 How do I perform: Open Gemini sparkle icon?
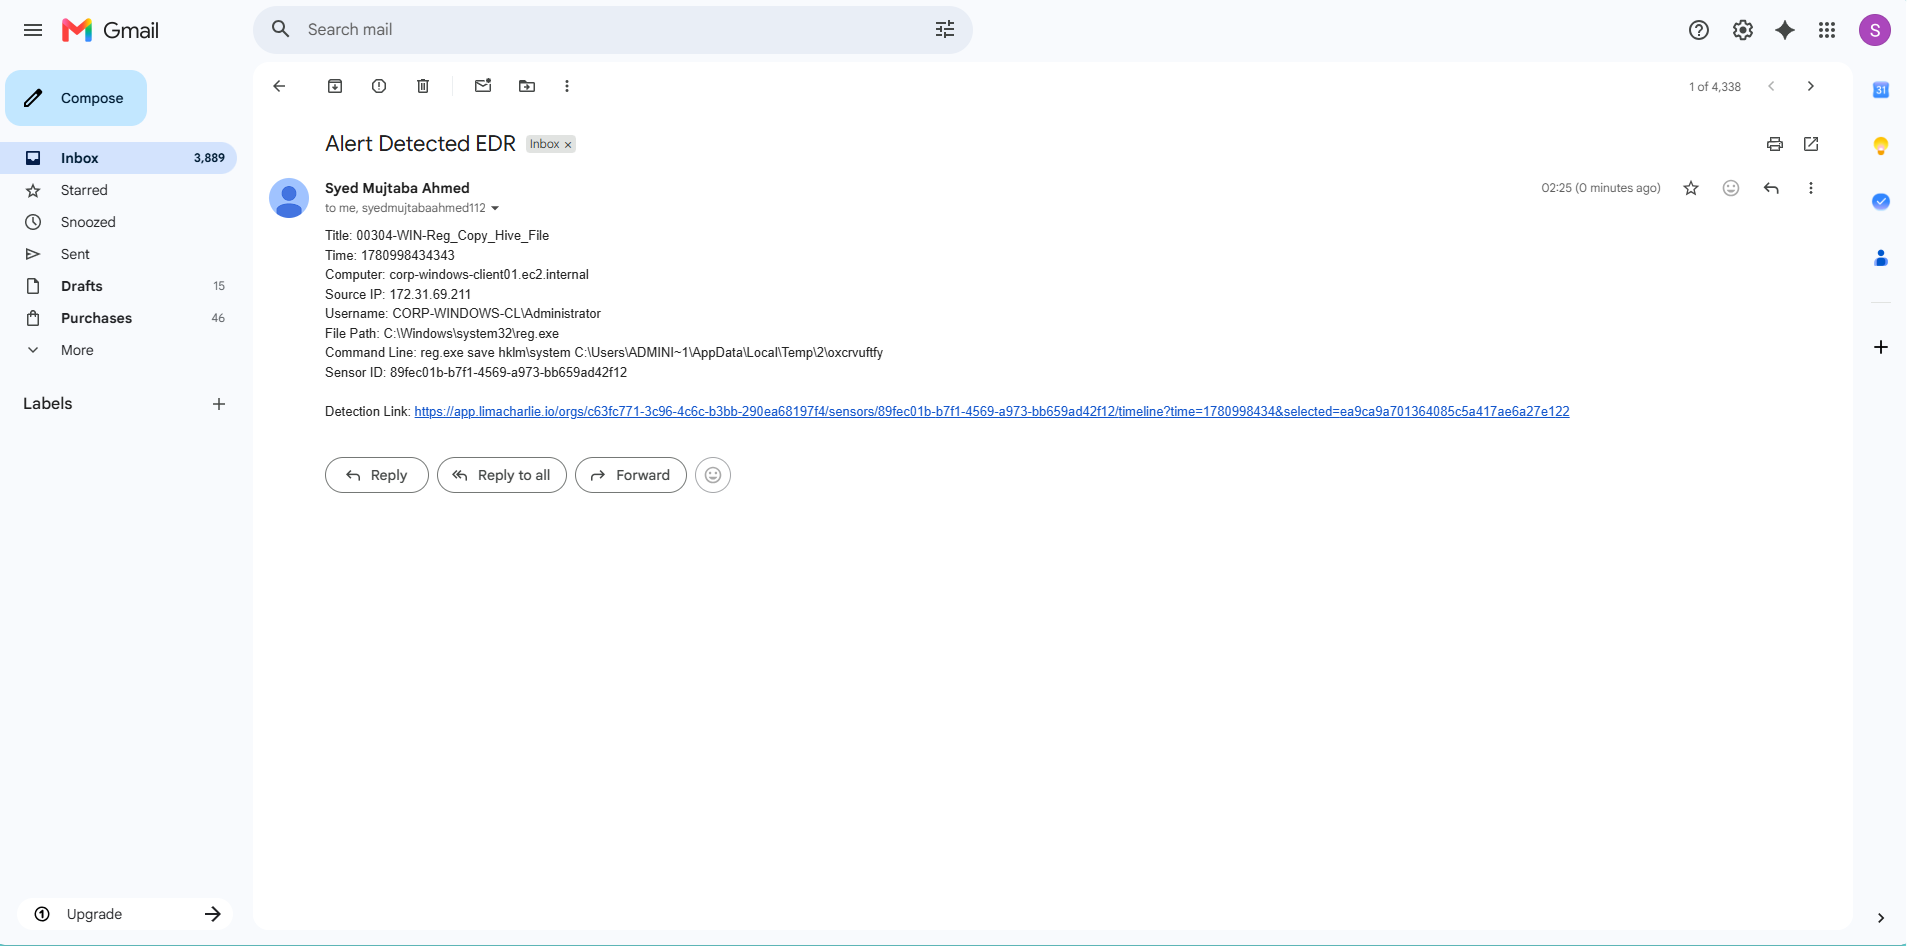[x=1785, y=30]
